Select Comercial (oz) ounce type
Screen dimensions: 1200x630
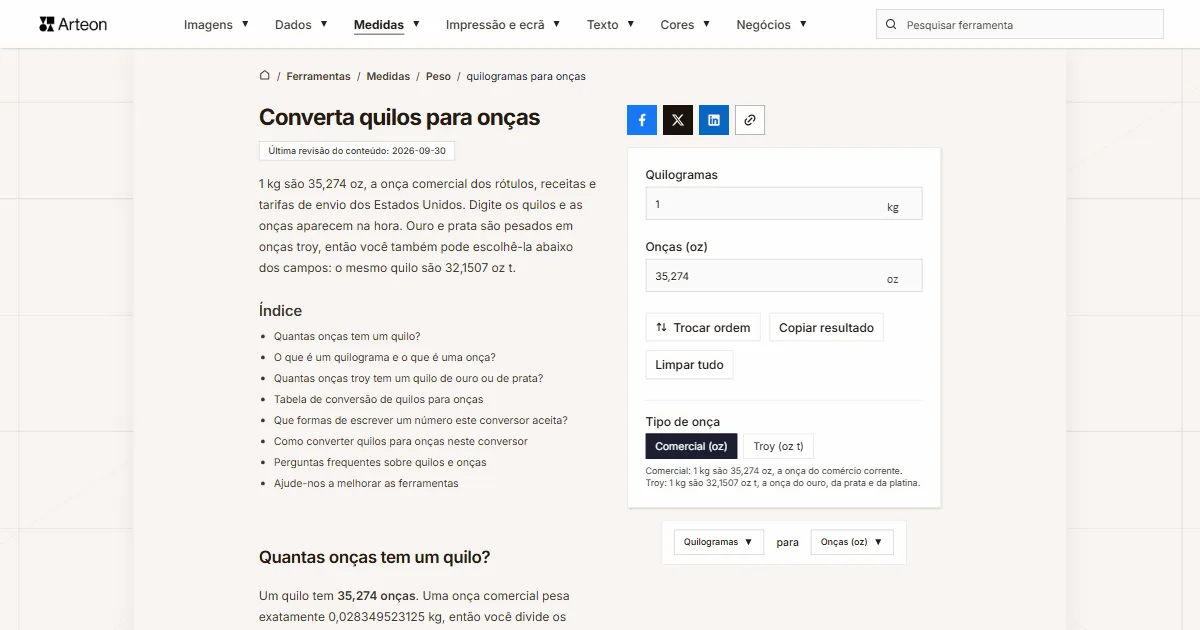(x=692, y=446)
